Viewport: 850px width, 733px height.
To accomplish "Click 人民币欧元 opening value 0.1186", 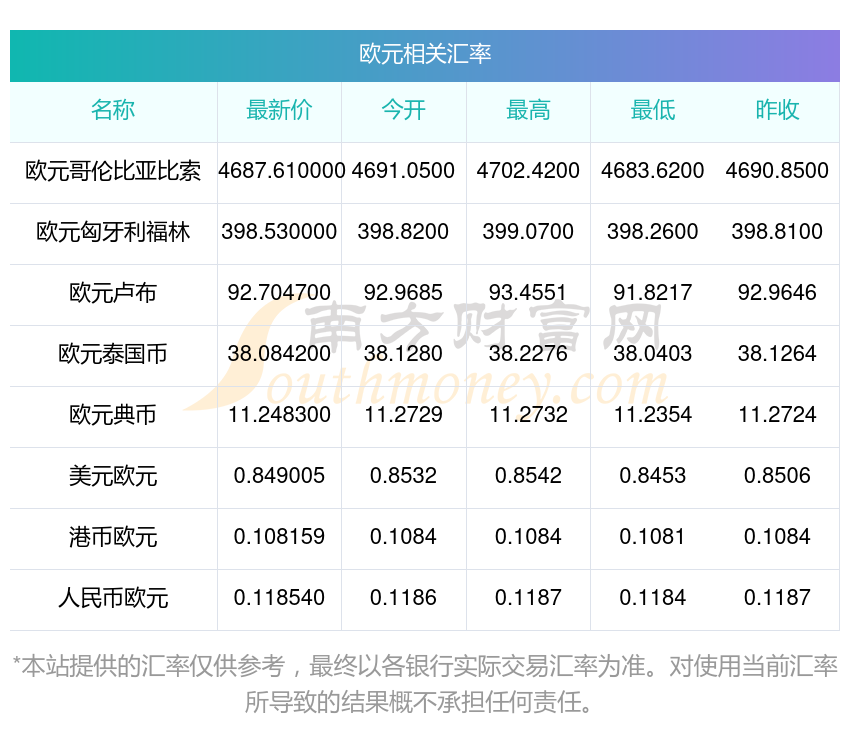I will 403,598.
